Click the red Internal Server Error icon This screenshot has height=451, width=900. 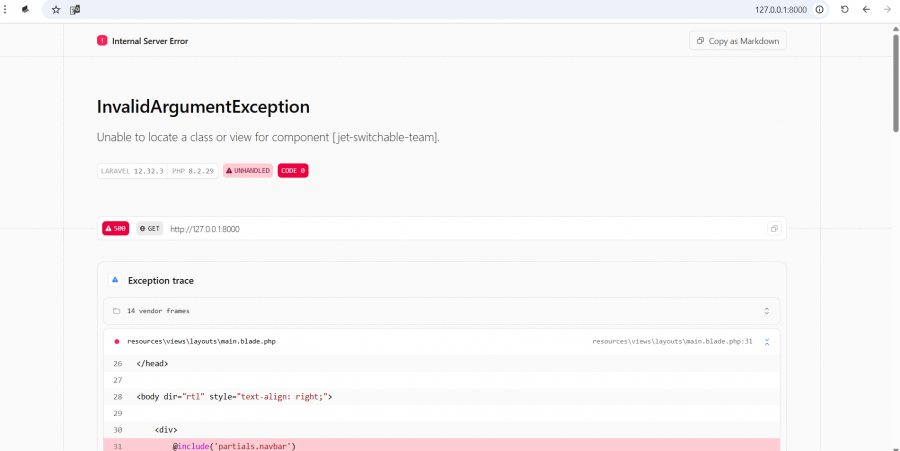(x=102, y=41)
